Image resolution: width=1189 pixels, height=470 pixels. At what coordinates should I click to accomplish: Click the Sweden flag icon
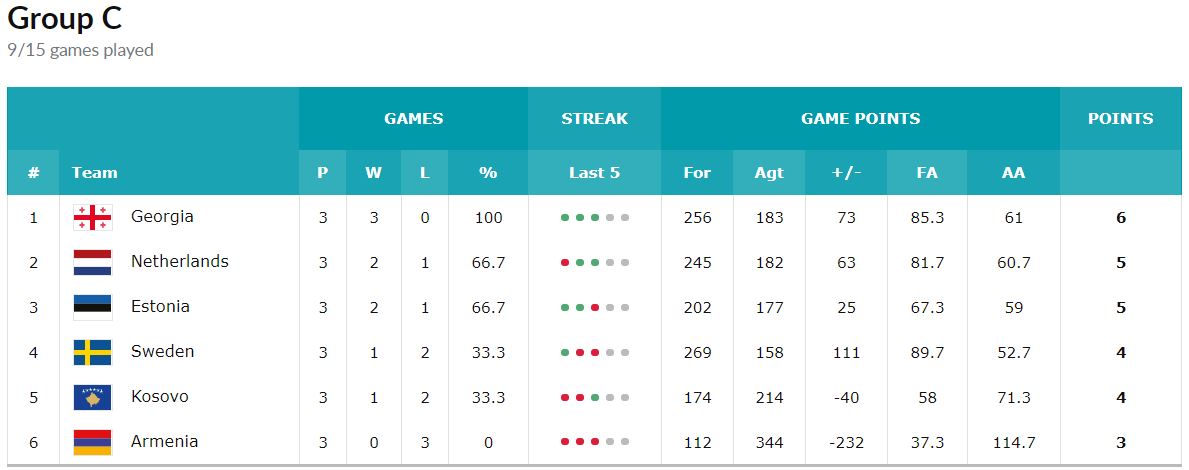(x=93, y=352)
